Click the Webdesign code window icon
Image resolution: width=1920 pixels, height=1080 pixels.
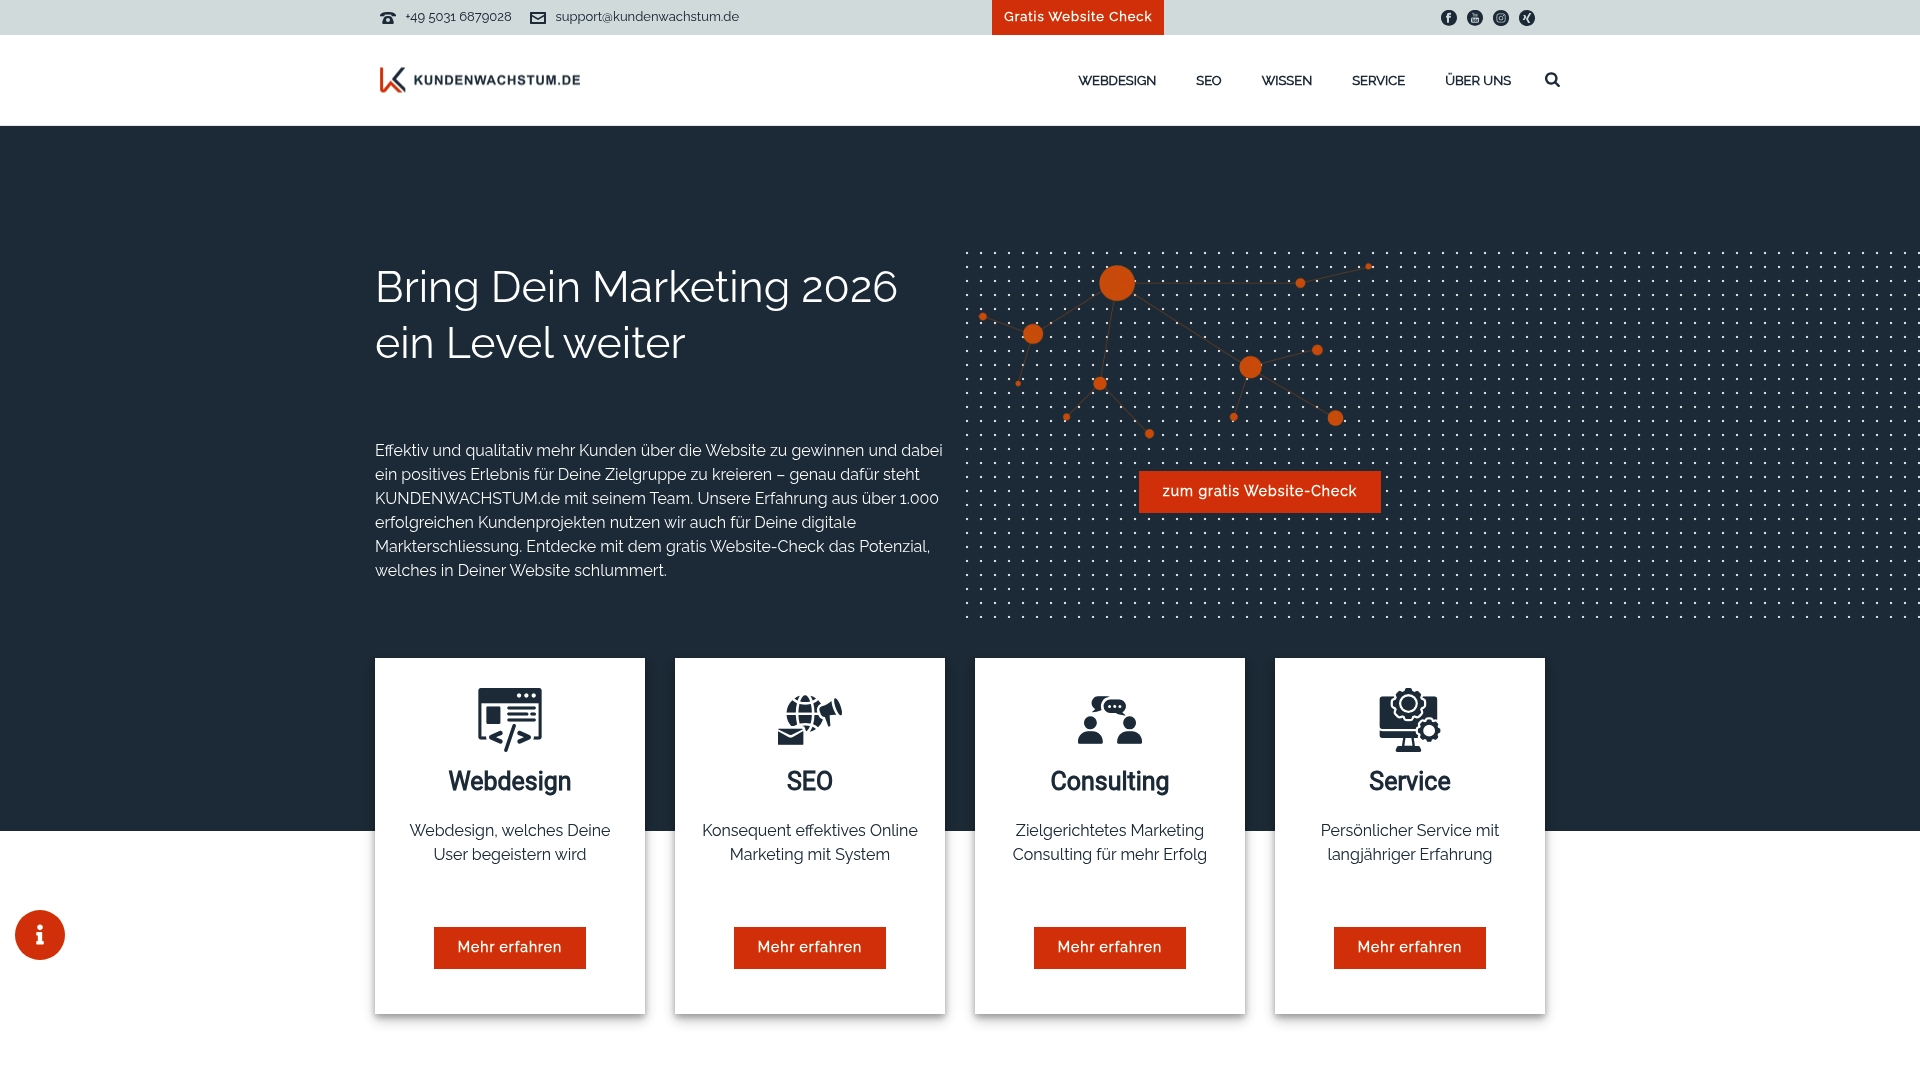click(x=510, y=720)
